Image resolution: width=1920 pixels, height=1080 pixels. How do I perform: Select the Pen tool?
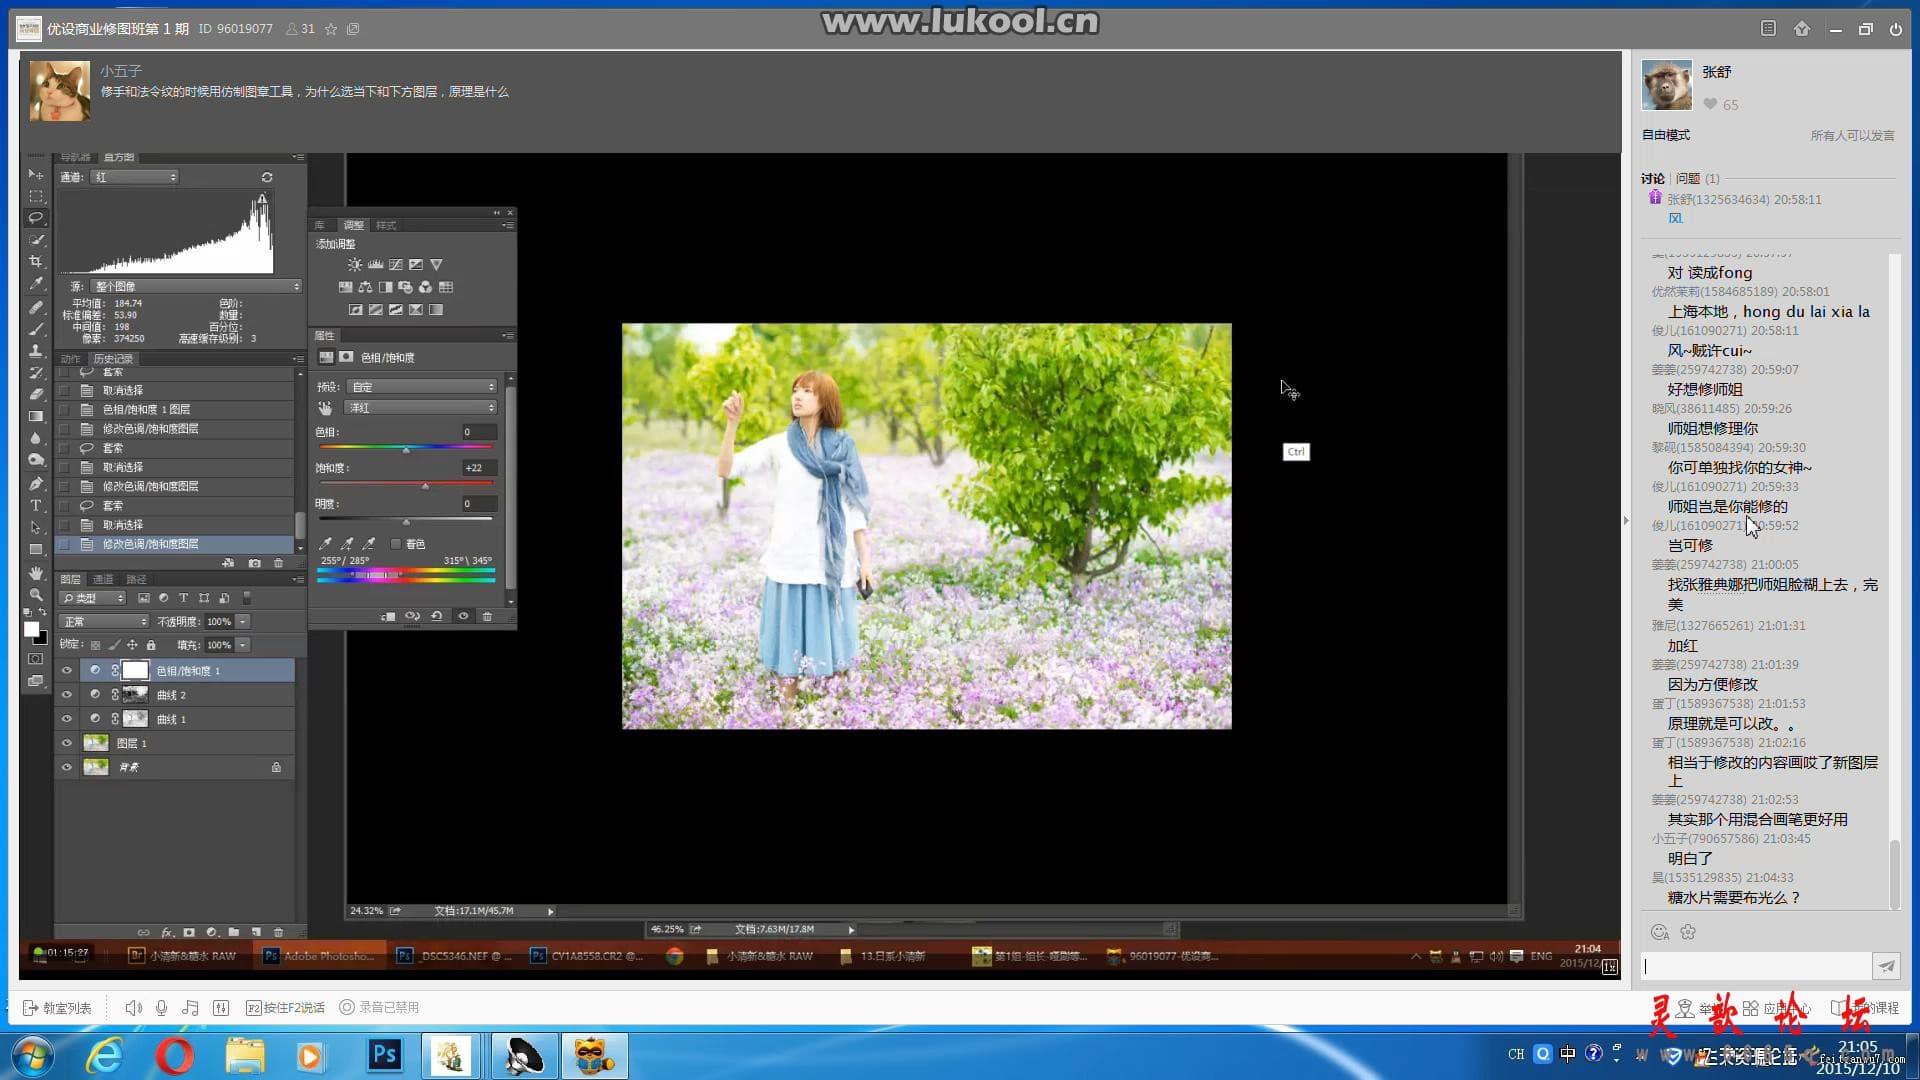point(36,483)
